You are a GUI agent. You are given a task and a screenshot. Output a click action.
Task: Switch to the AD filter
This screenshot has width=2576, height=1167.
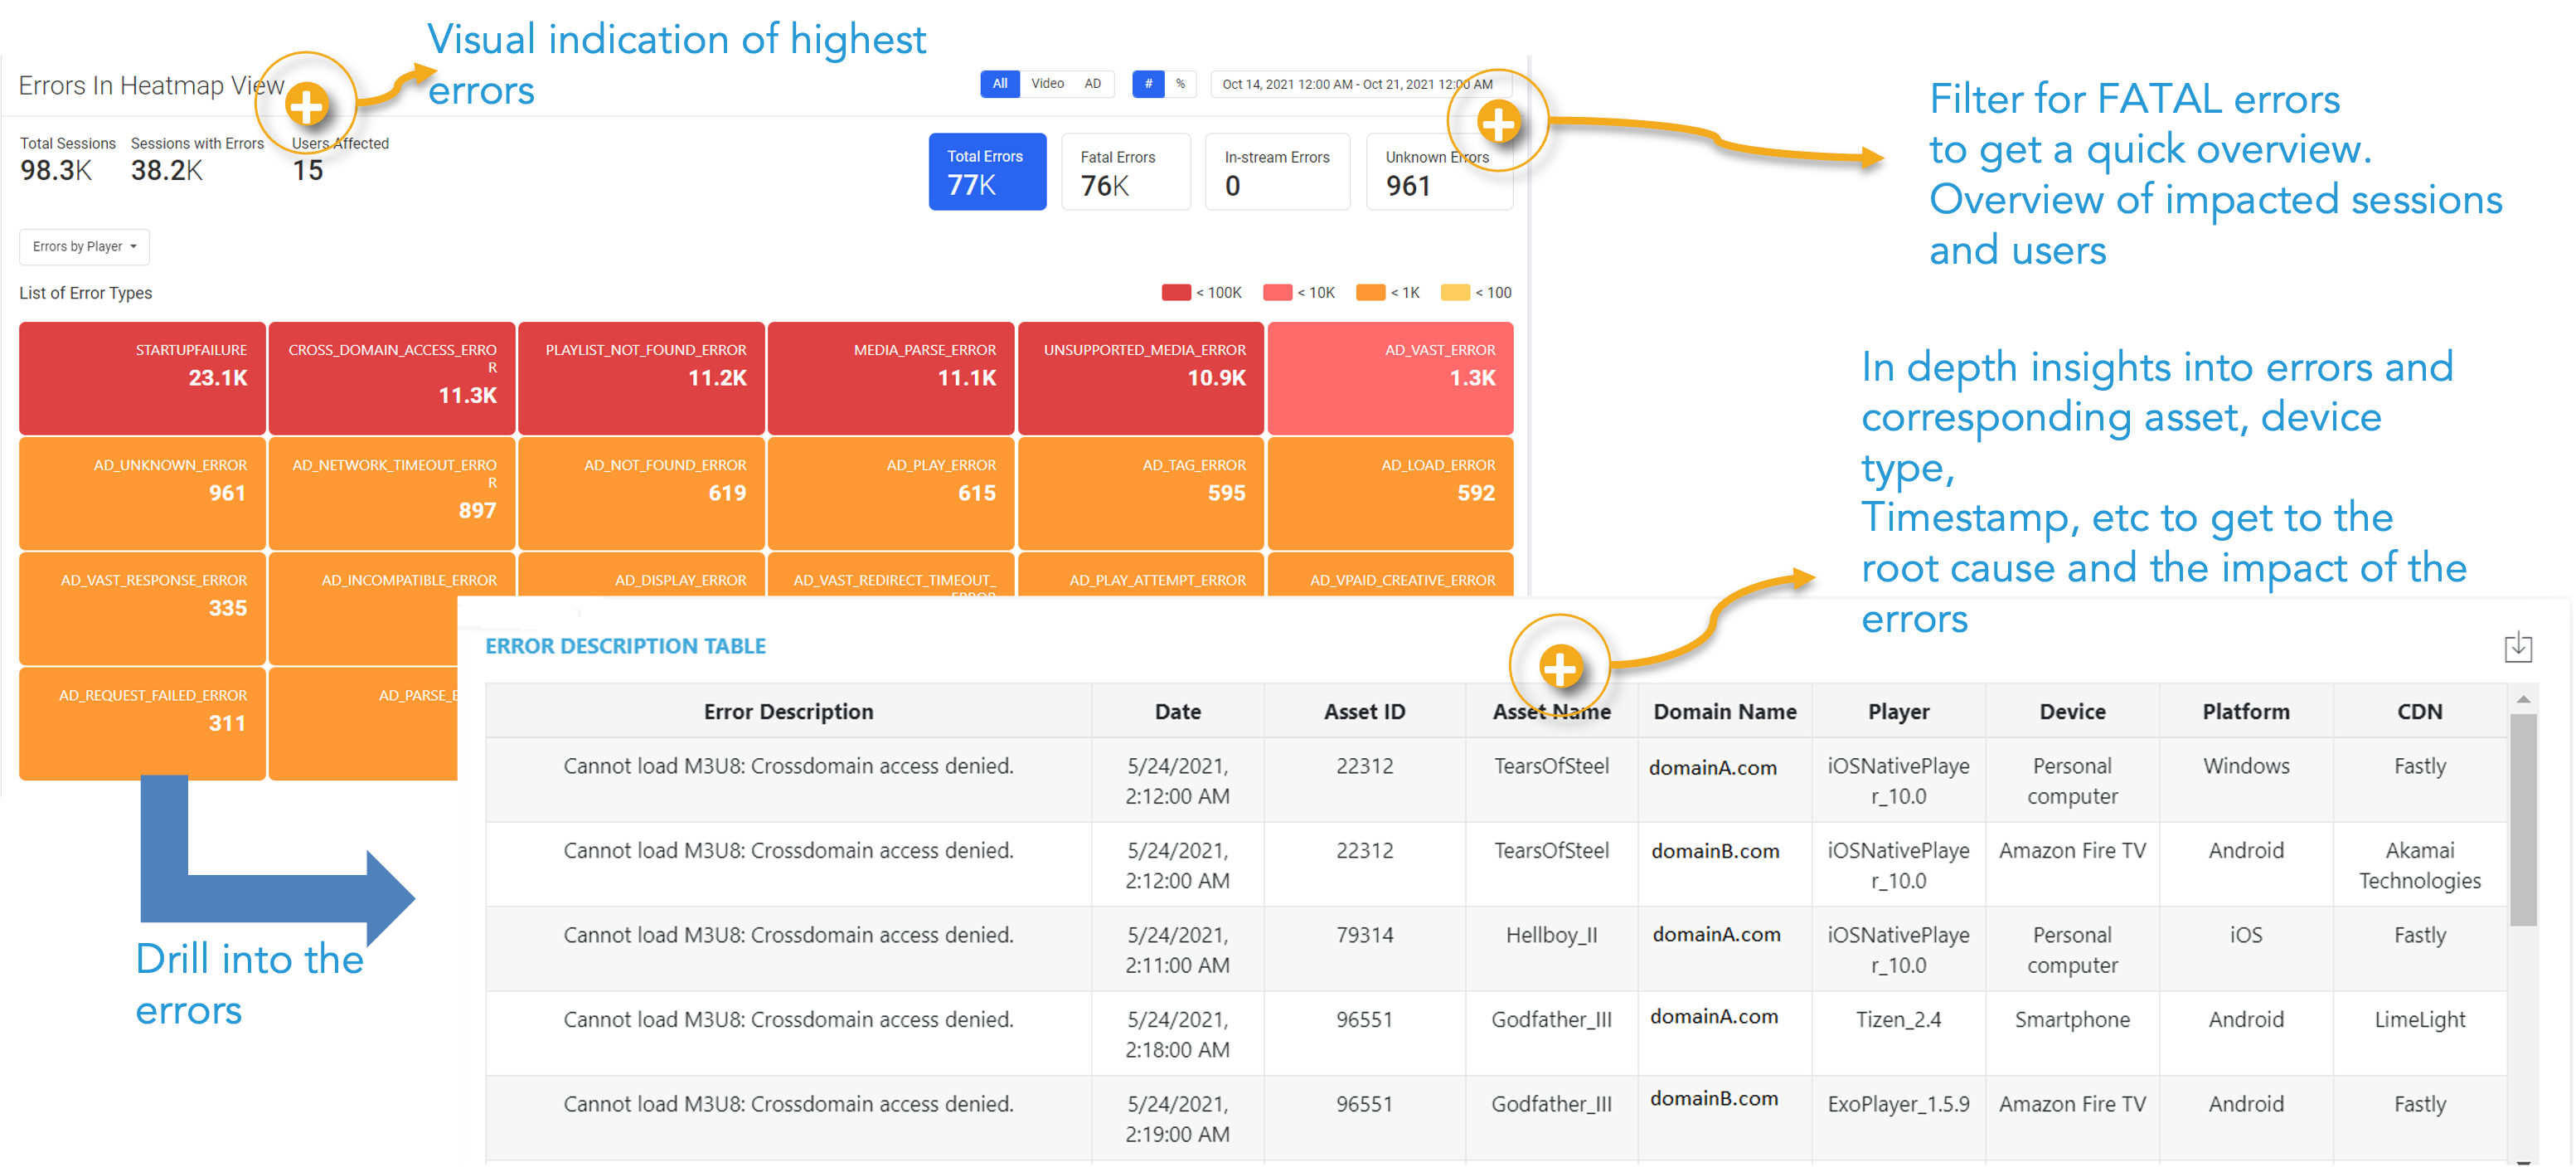point(1092,84)
